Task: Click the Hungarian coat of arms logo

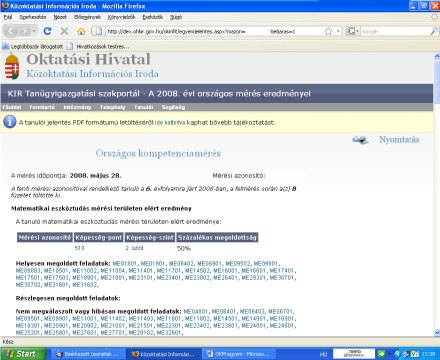Action: point(12,67)
